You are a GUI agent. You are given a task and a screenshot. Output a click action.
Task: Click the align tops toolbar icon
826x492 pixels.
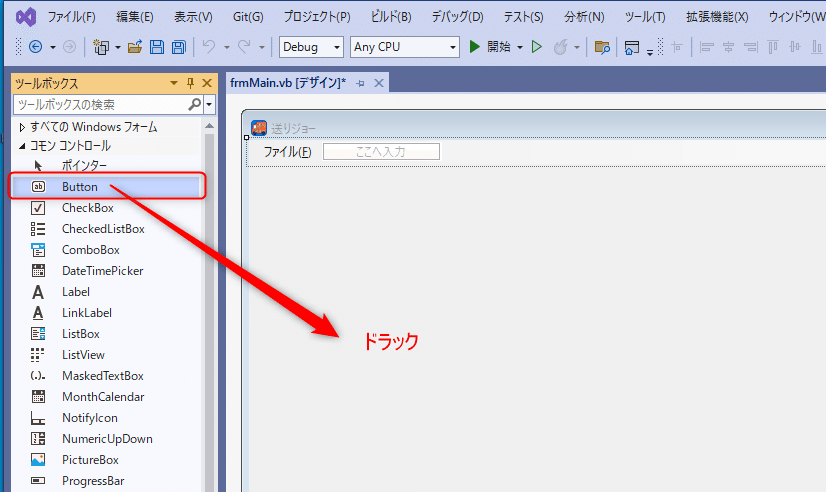(x=773, y=47)
